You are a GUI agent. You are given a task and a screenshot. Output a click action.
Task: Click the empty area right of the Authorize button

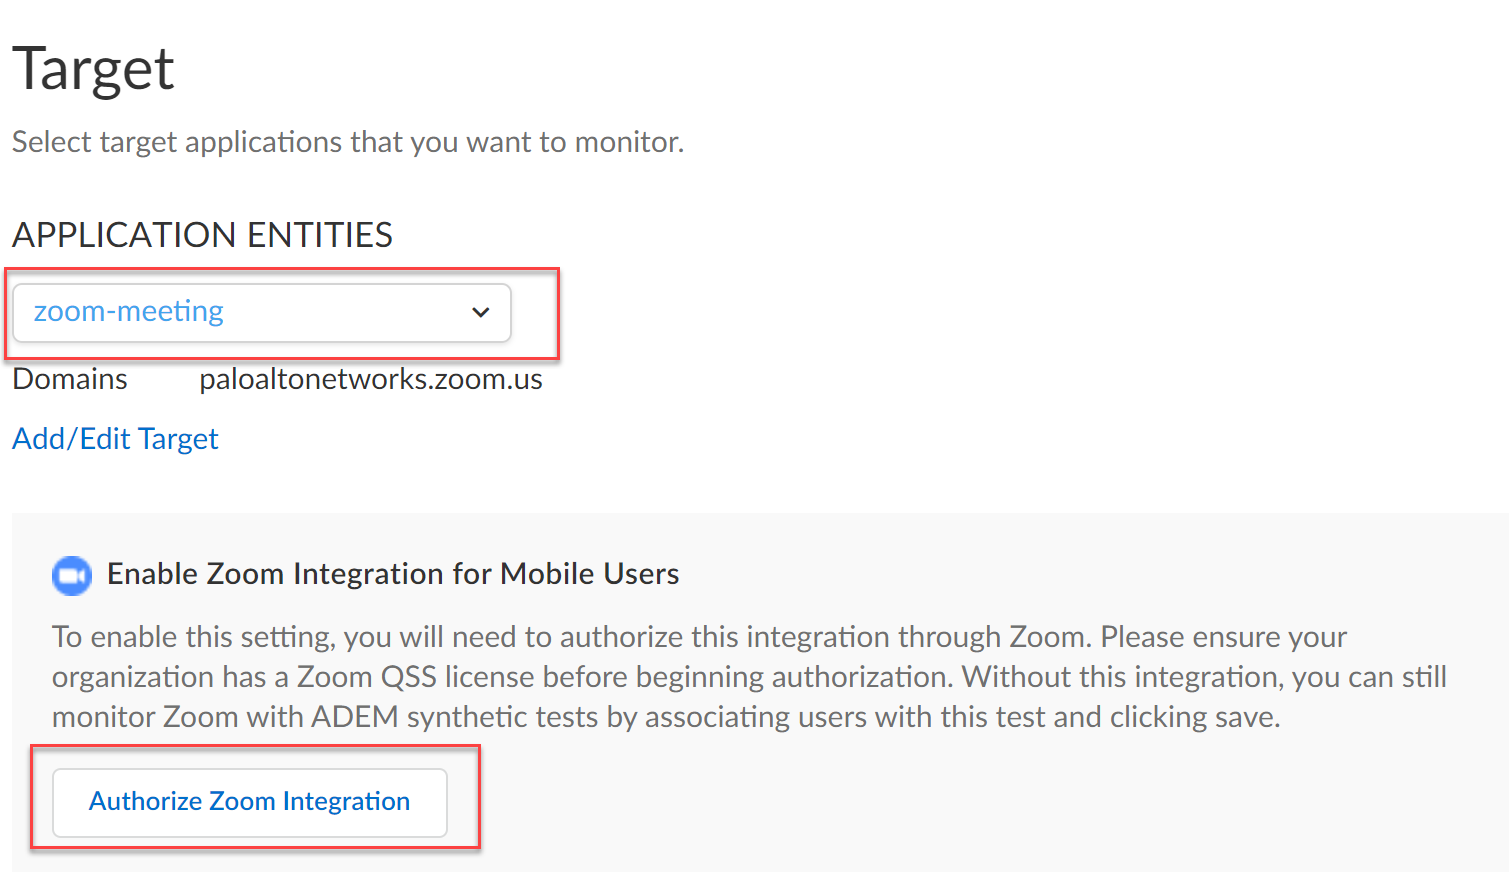[900, 803]
